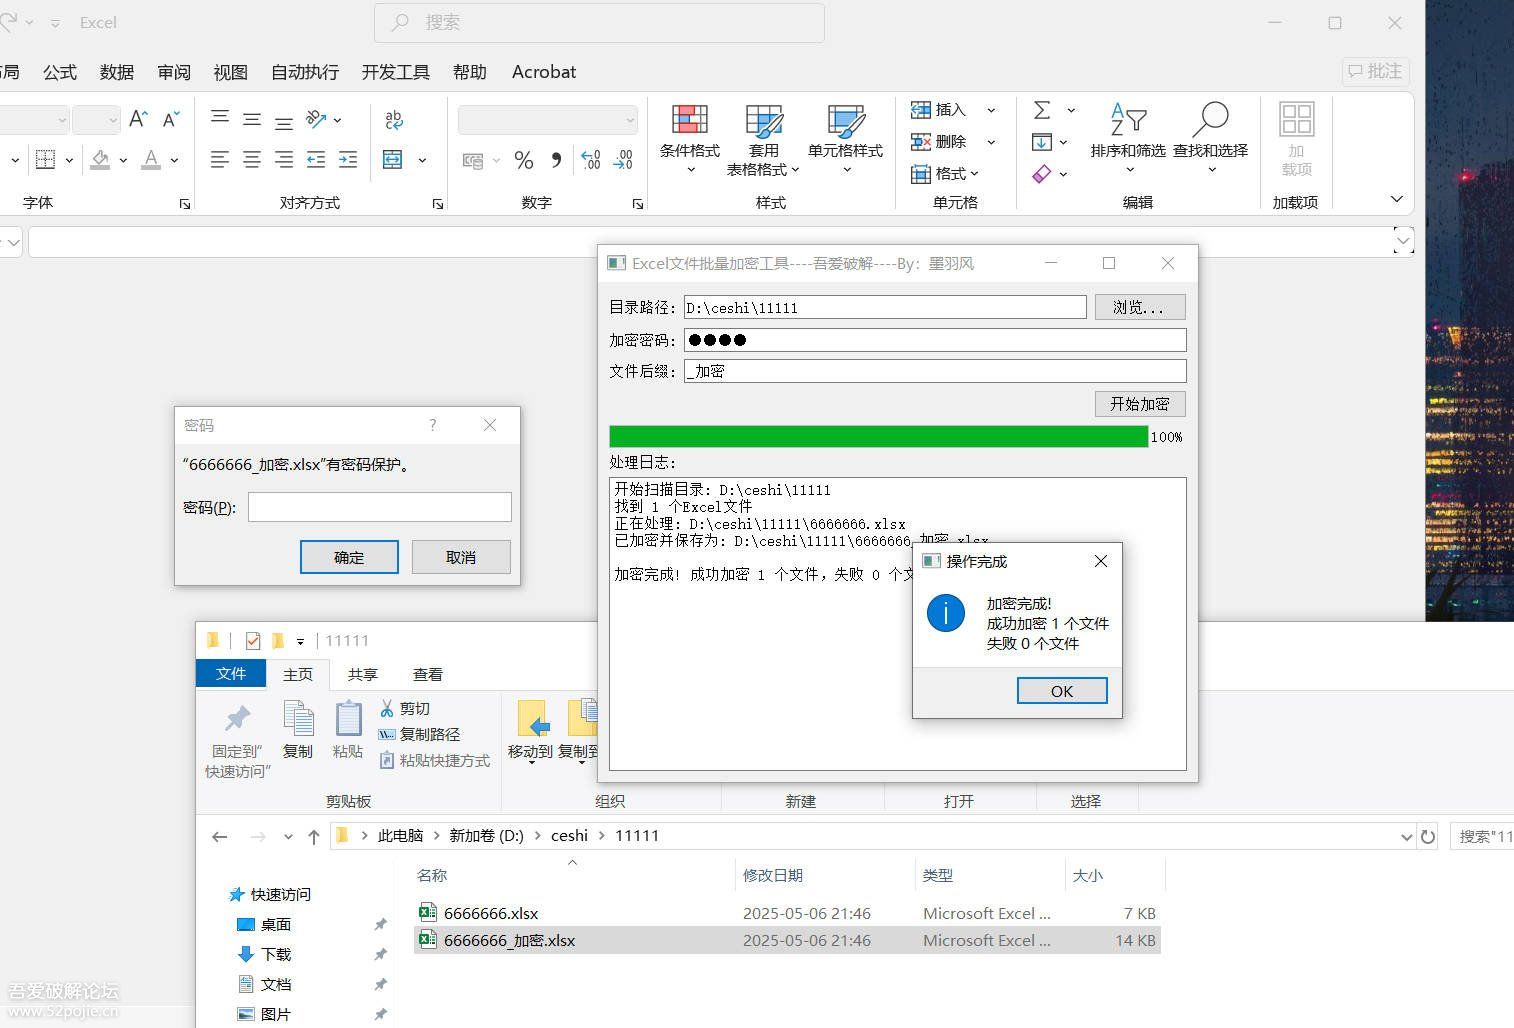Click 取消 in password dialog
The height and width of the screenshot is (1028, 1514).
pos(461,557)
